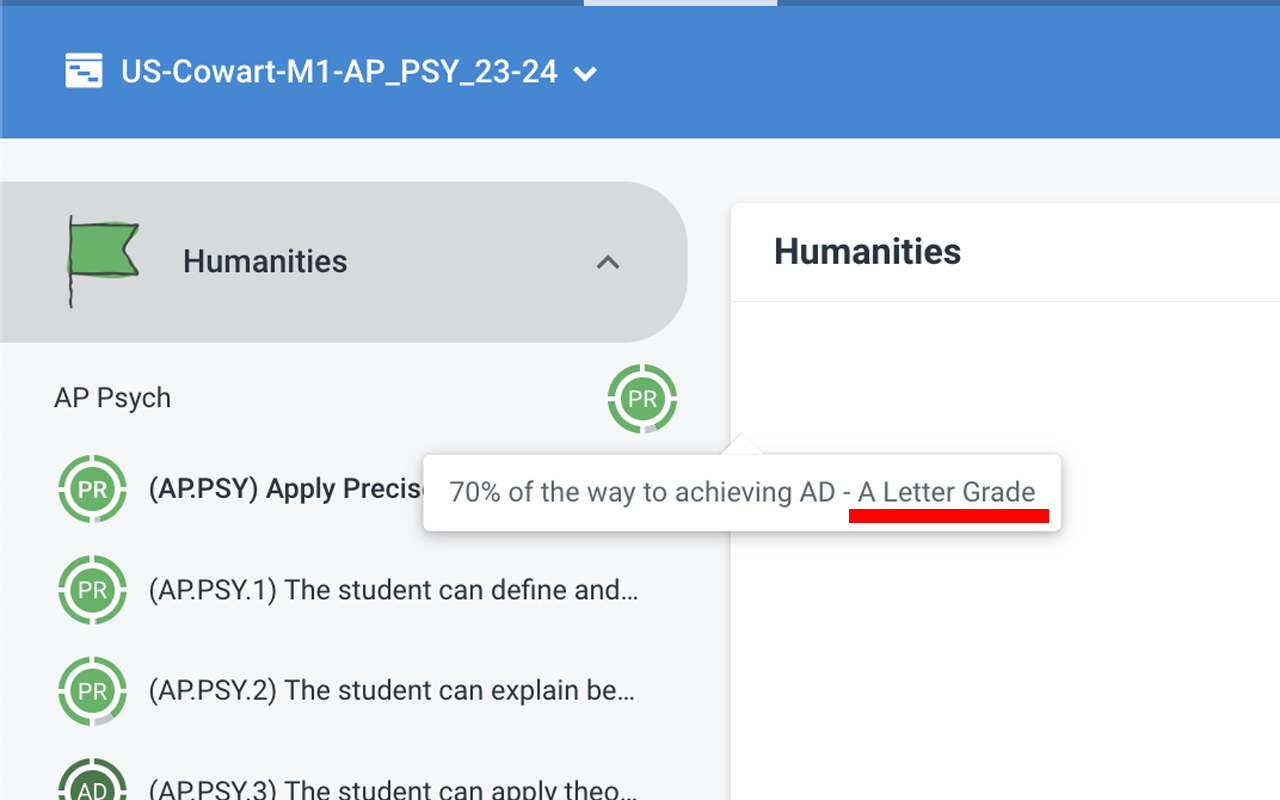Click PR badge next to AP.PSY.2

92,691
